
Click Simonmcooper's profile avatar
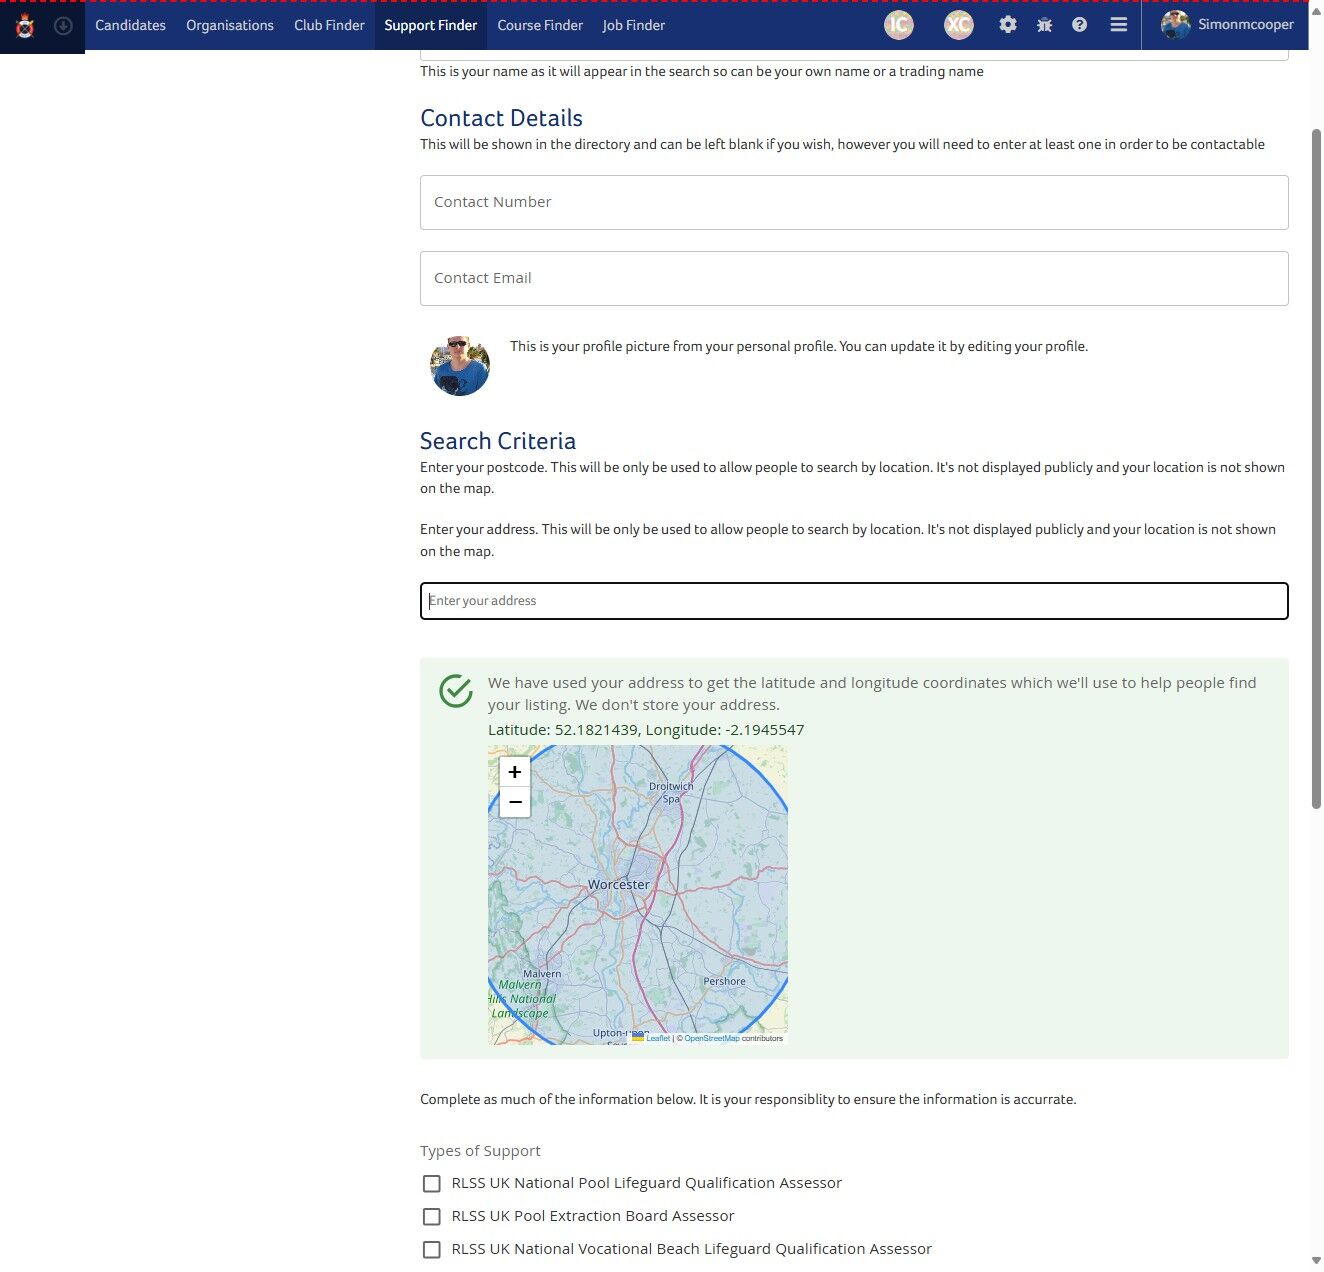coord(1175,24)
